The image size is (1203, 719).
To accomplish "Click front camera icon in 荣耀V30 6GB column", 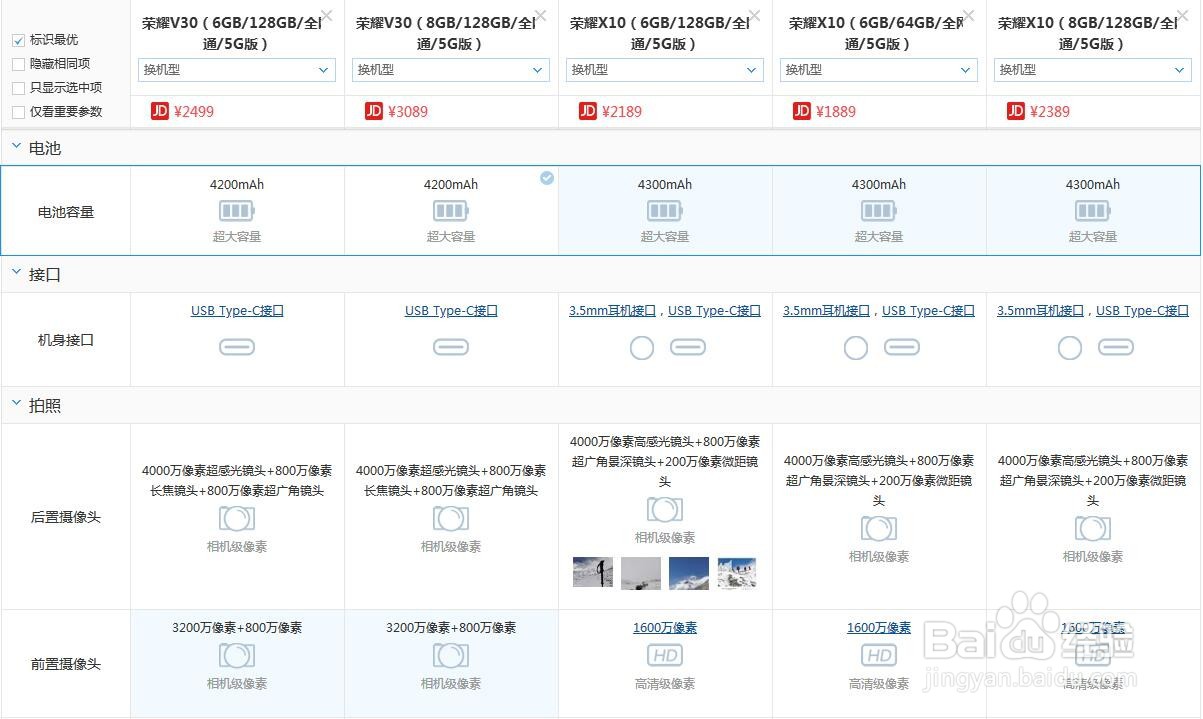I will coord(237,656).
